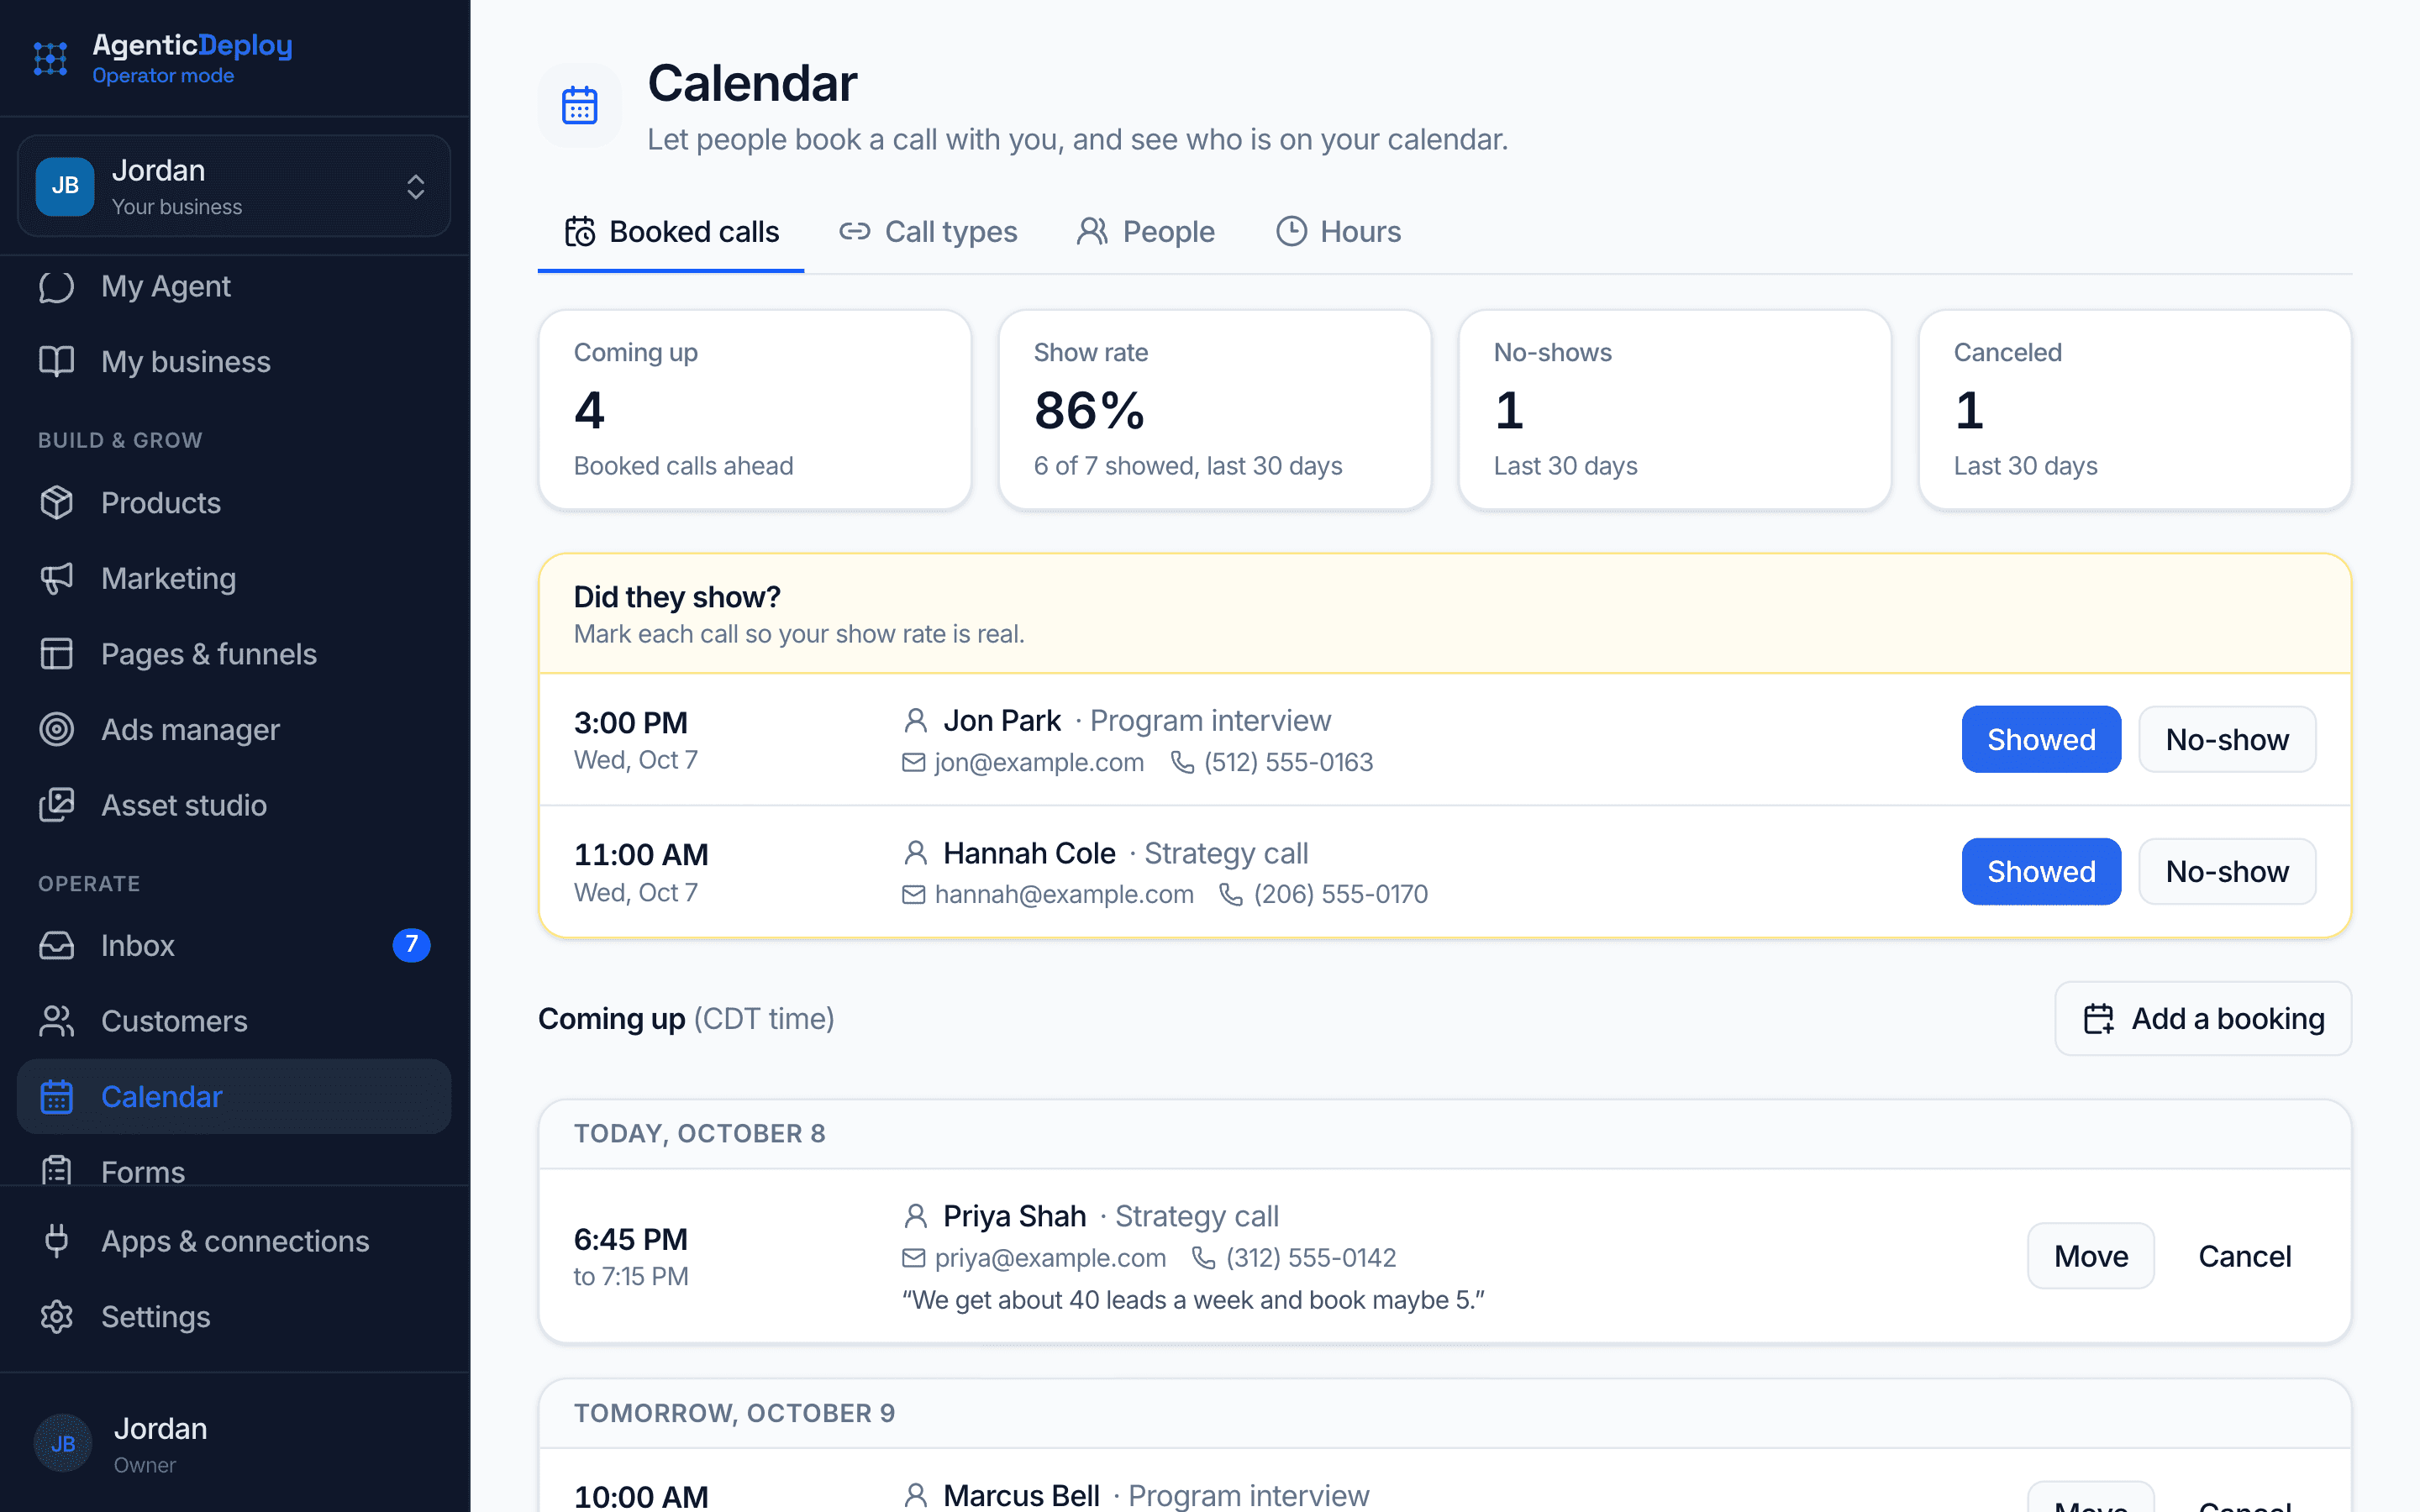
Task: Open Apps & connections in sidebar
Action: coord(234,1241)
